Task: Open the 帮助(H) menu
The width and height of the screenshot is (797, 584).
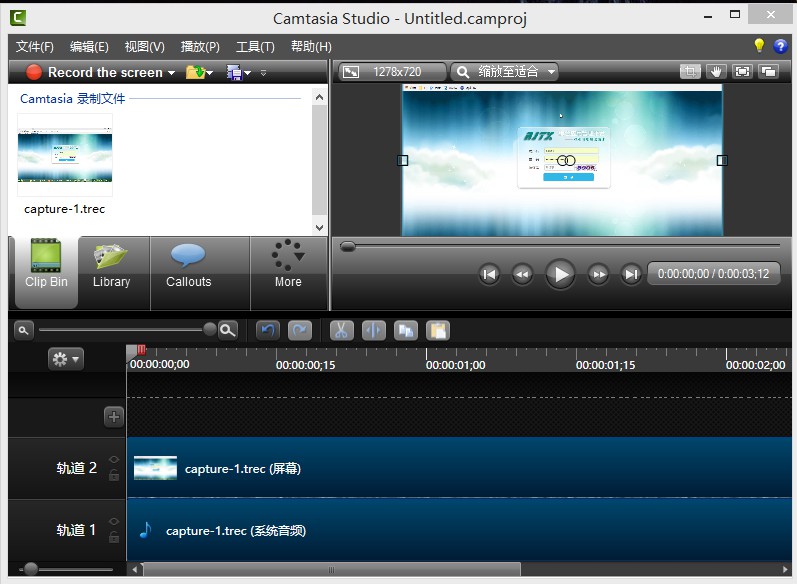Action: click(311, 47)
